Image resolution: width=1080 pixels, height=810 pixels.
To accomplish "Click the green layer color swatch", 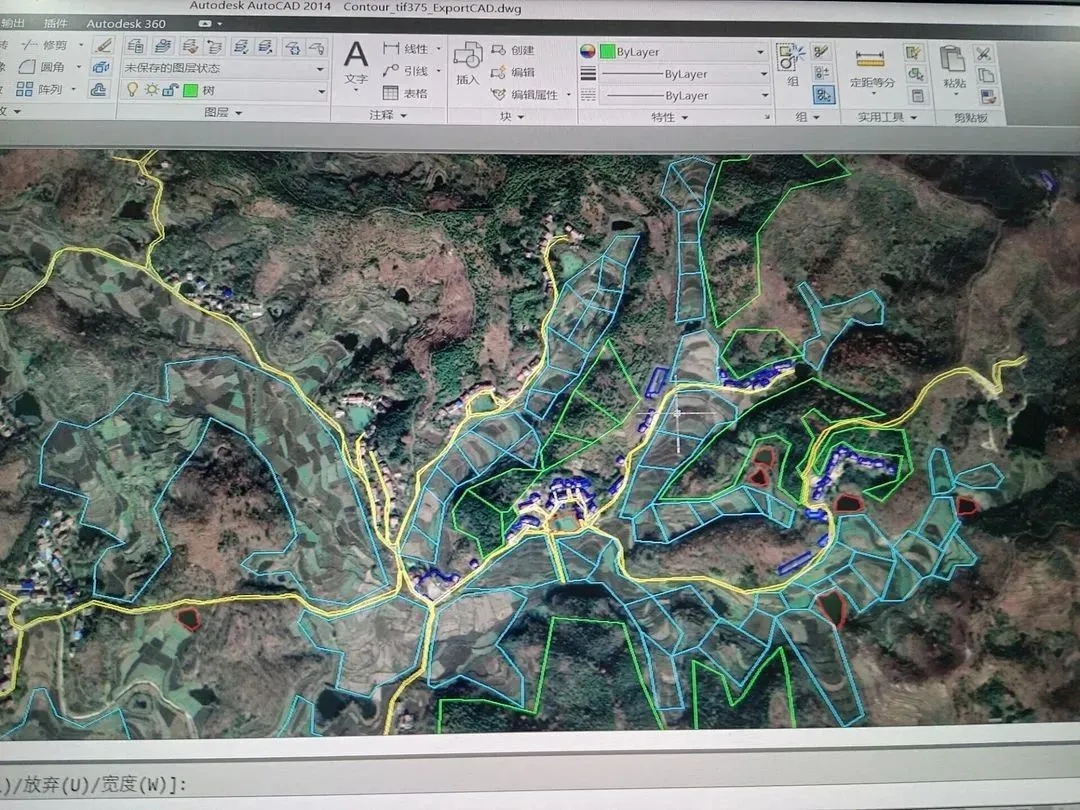I will (190, 90).
